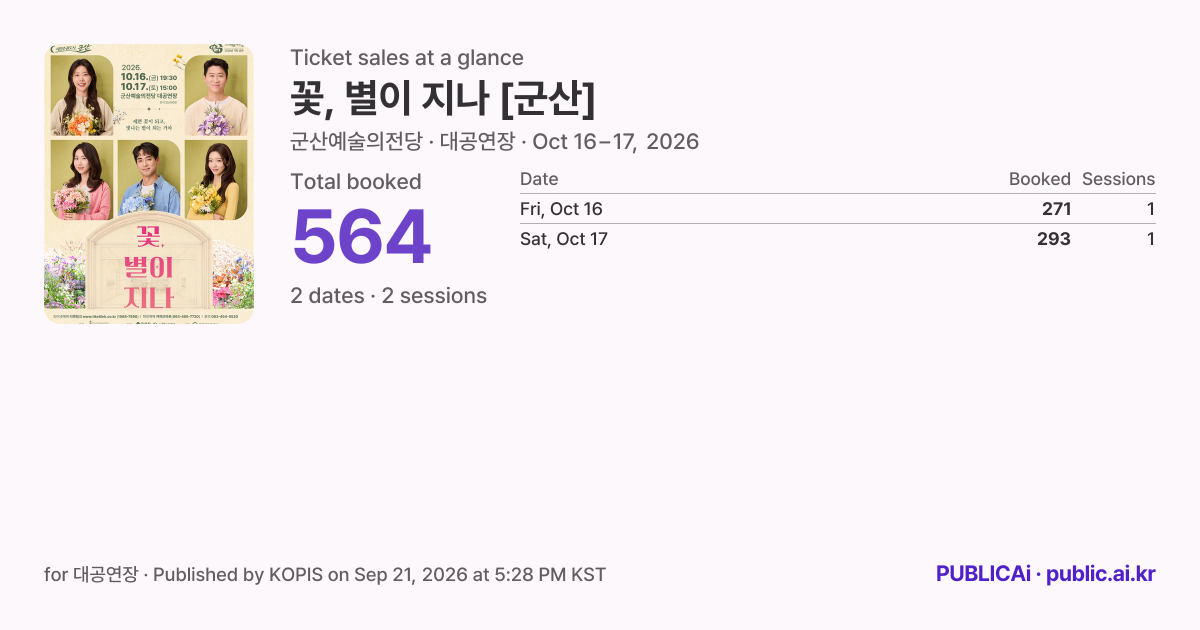Viewport: 1200px width, 630px height.
Task: Click the Oct 16–17, 2026 date range
Action: (616, 142)
